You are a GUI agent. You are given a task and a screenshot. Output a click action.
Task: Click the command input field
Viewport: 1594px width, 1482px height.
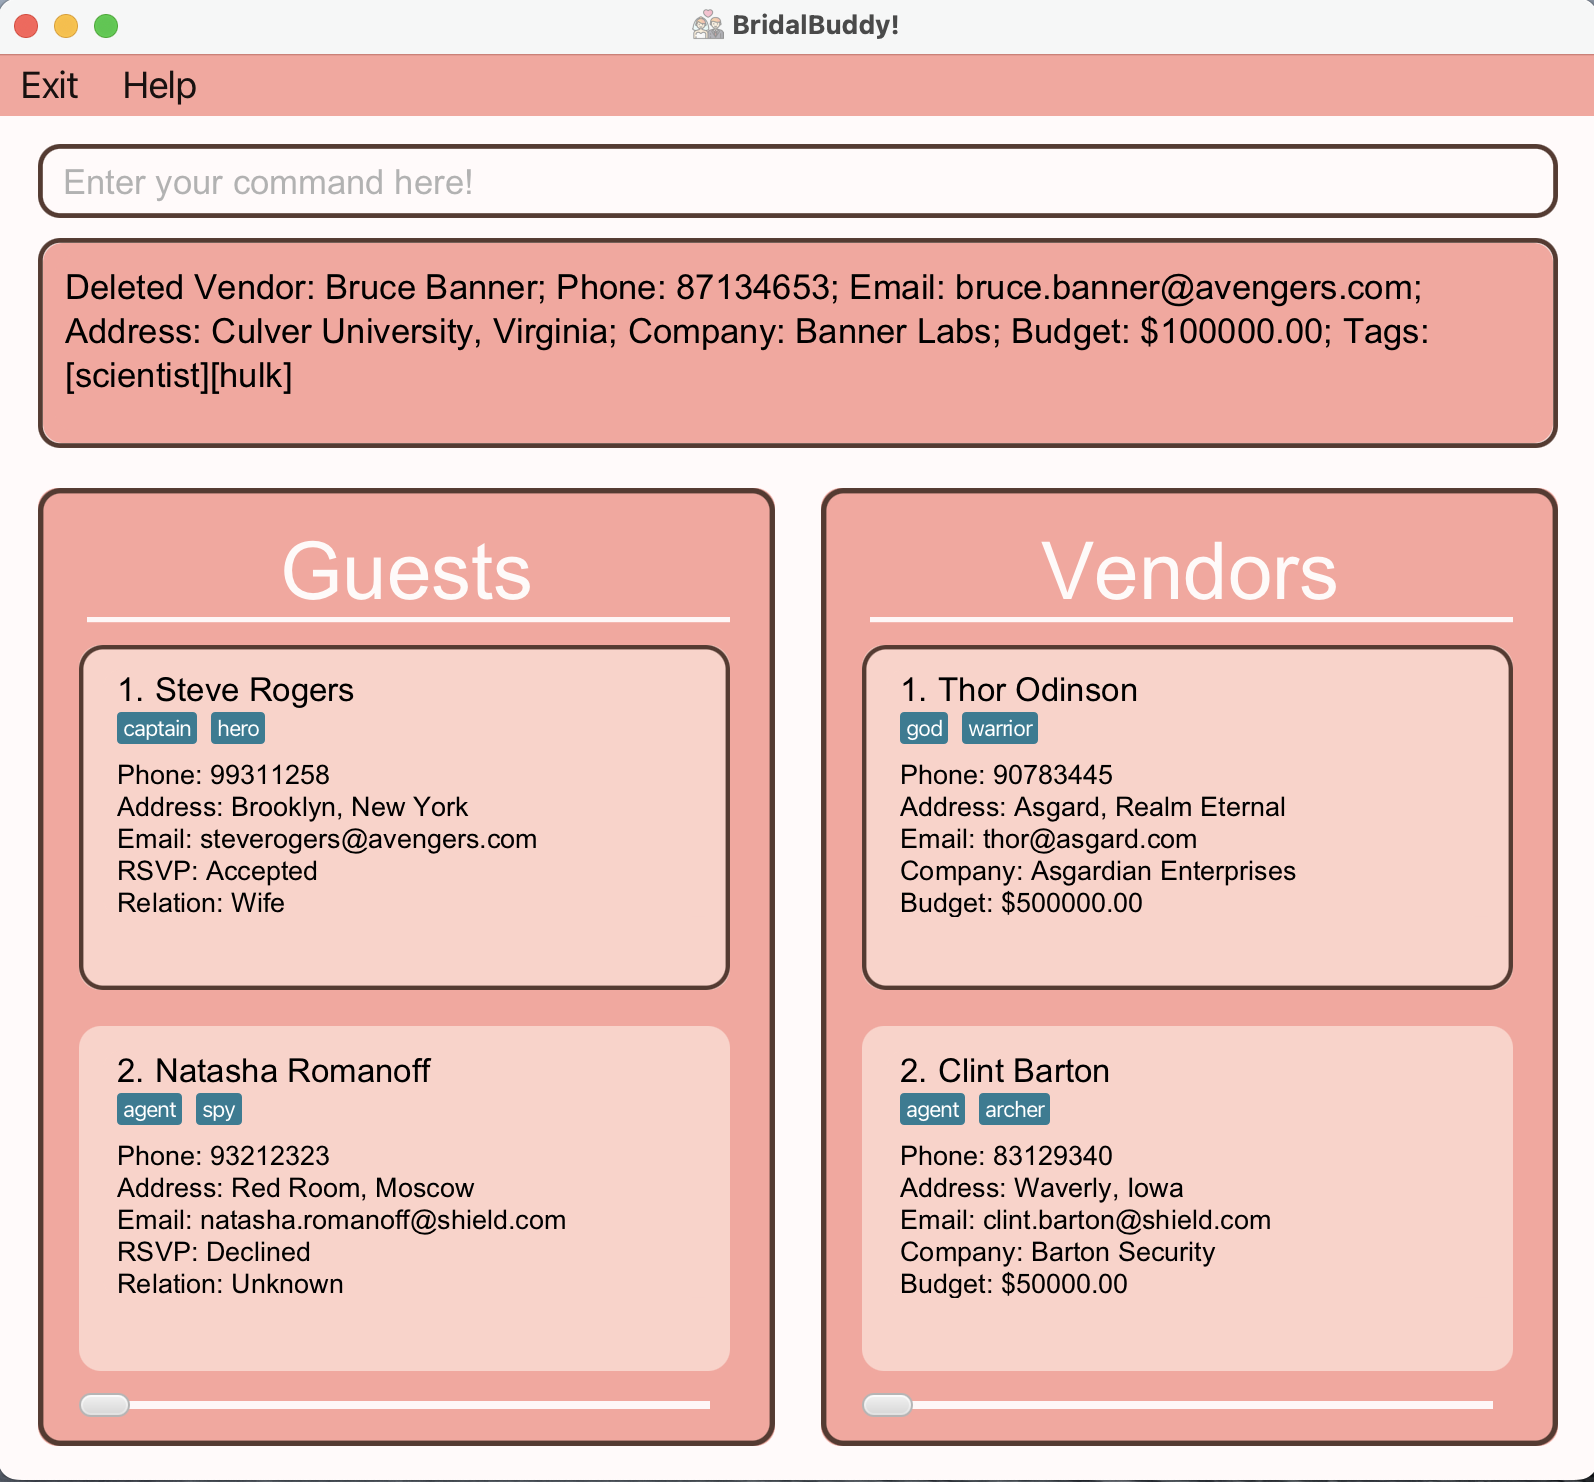pyautogui.click(x=797, y=181)
